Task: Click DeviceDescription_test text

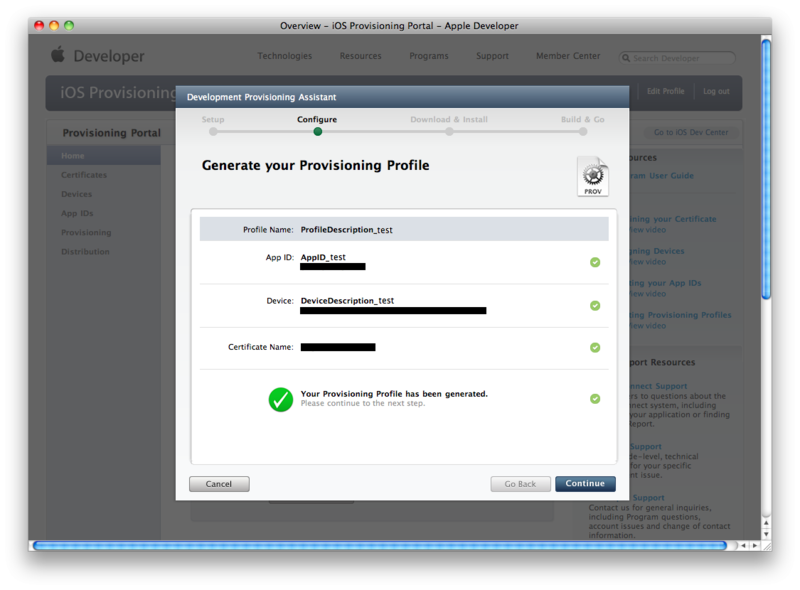Action: click(x=347, y=301)
